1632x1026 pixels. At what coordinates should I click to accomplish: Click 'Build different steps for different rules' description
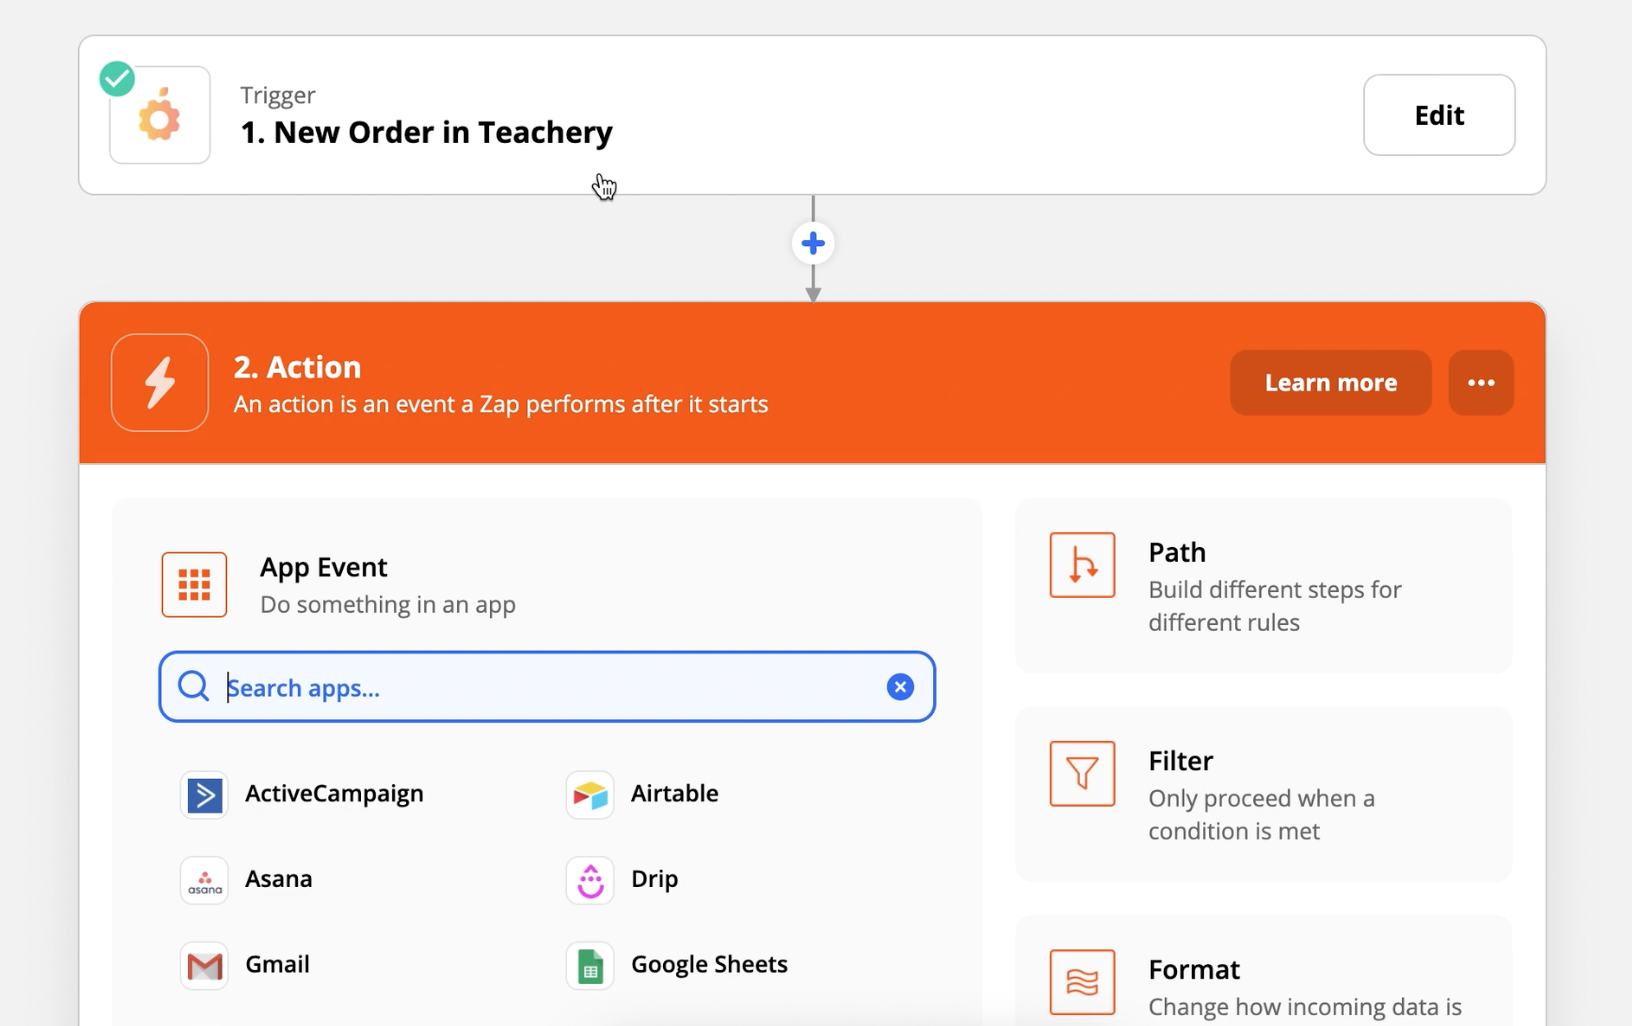point(1275,606)
